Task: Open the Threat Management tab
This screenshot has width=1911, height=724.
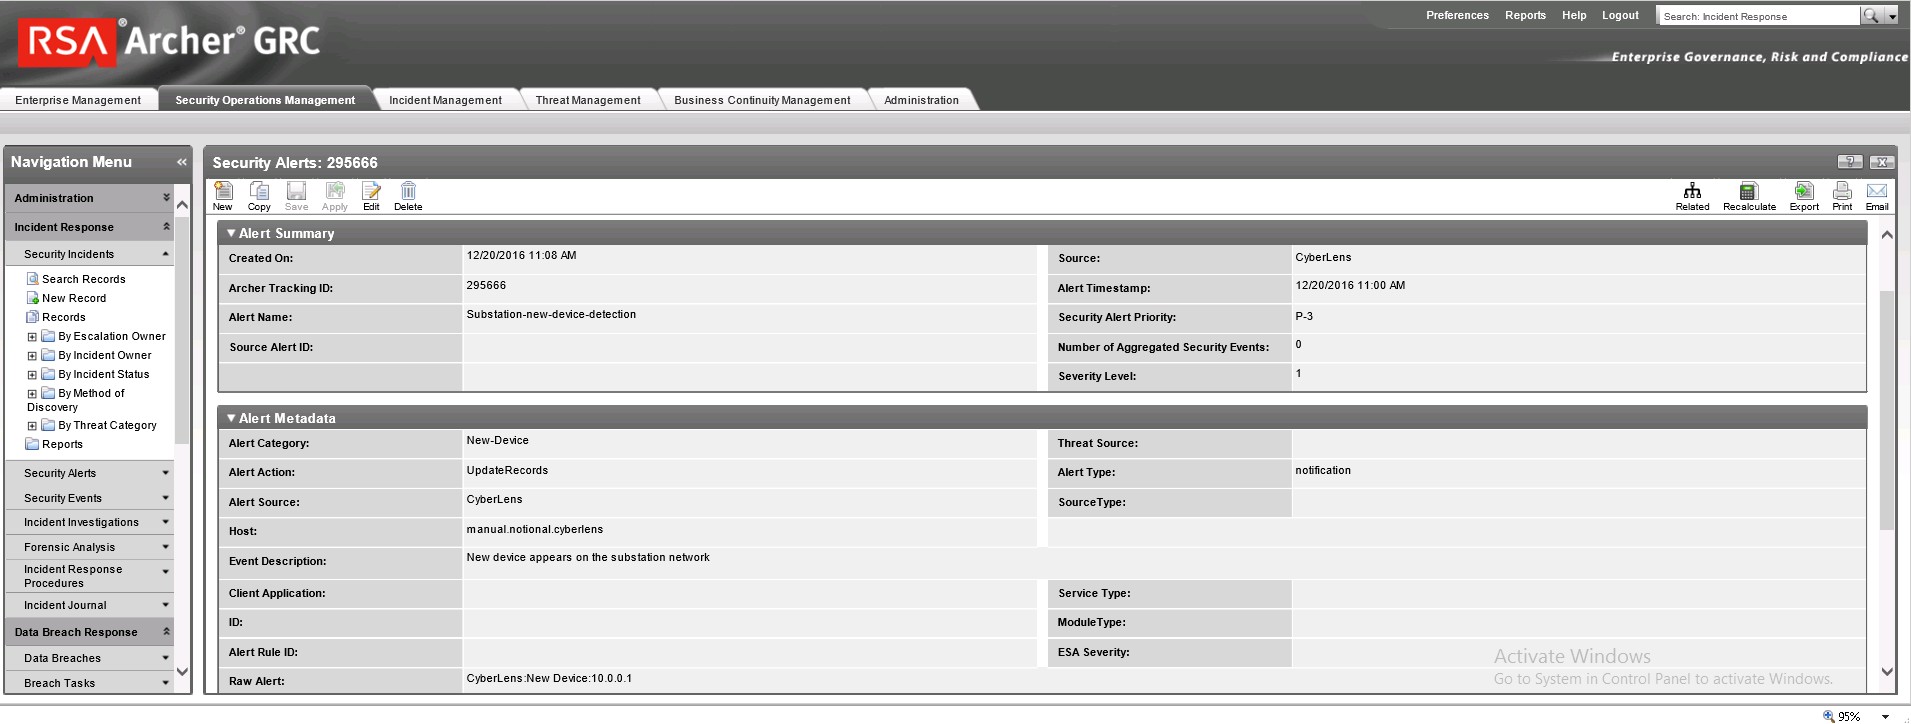Action: [x=588, y=100]
